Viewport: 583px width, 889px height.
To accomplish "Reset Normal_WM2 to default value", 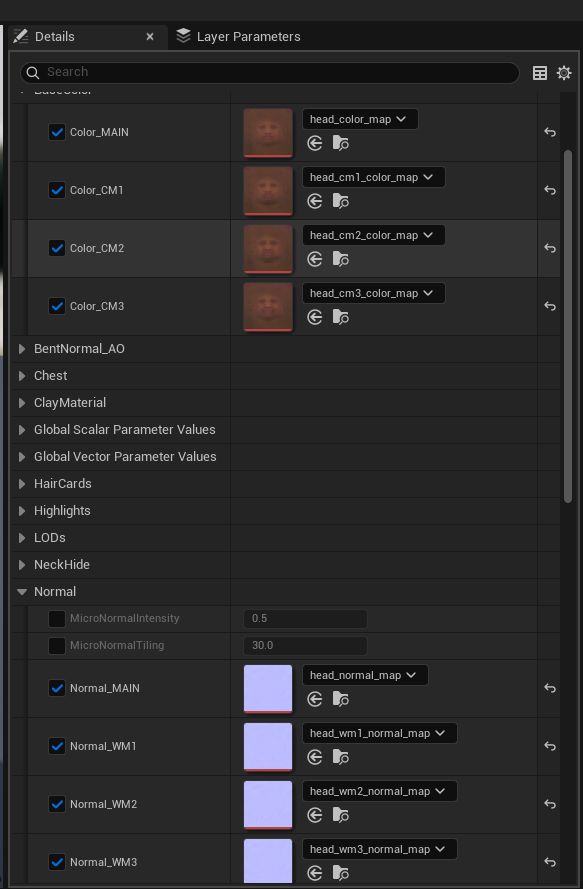I will coord(550,803).
